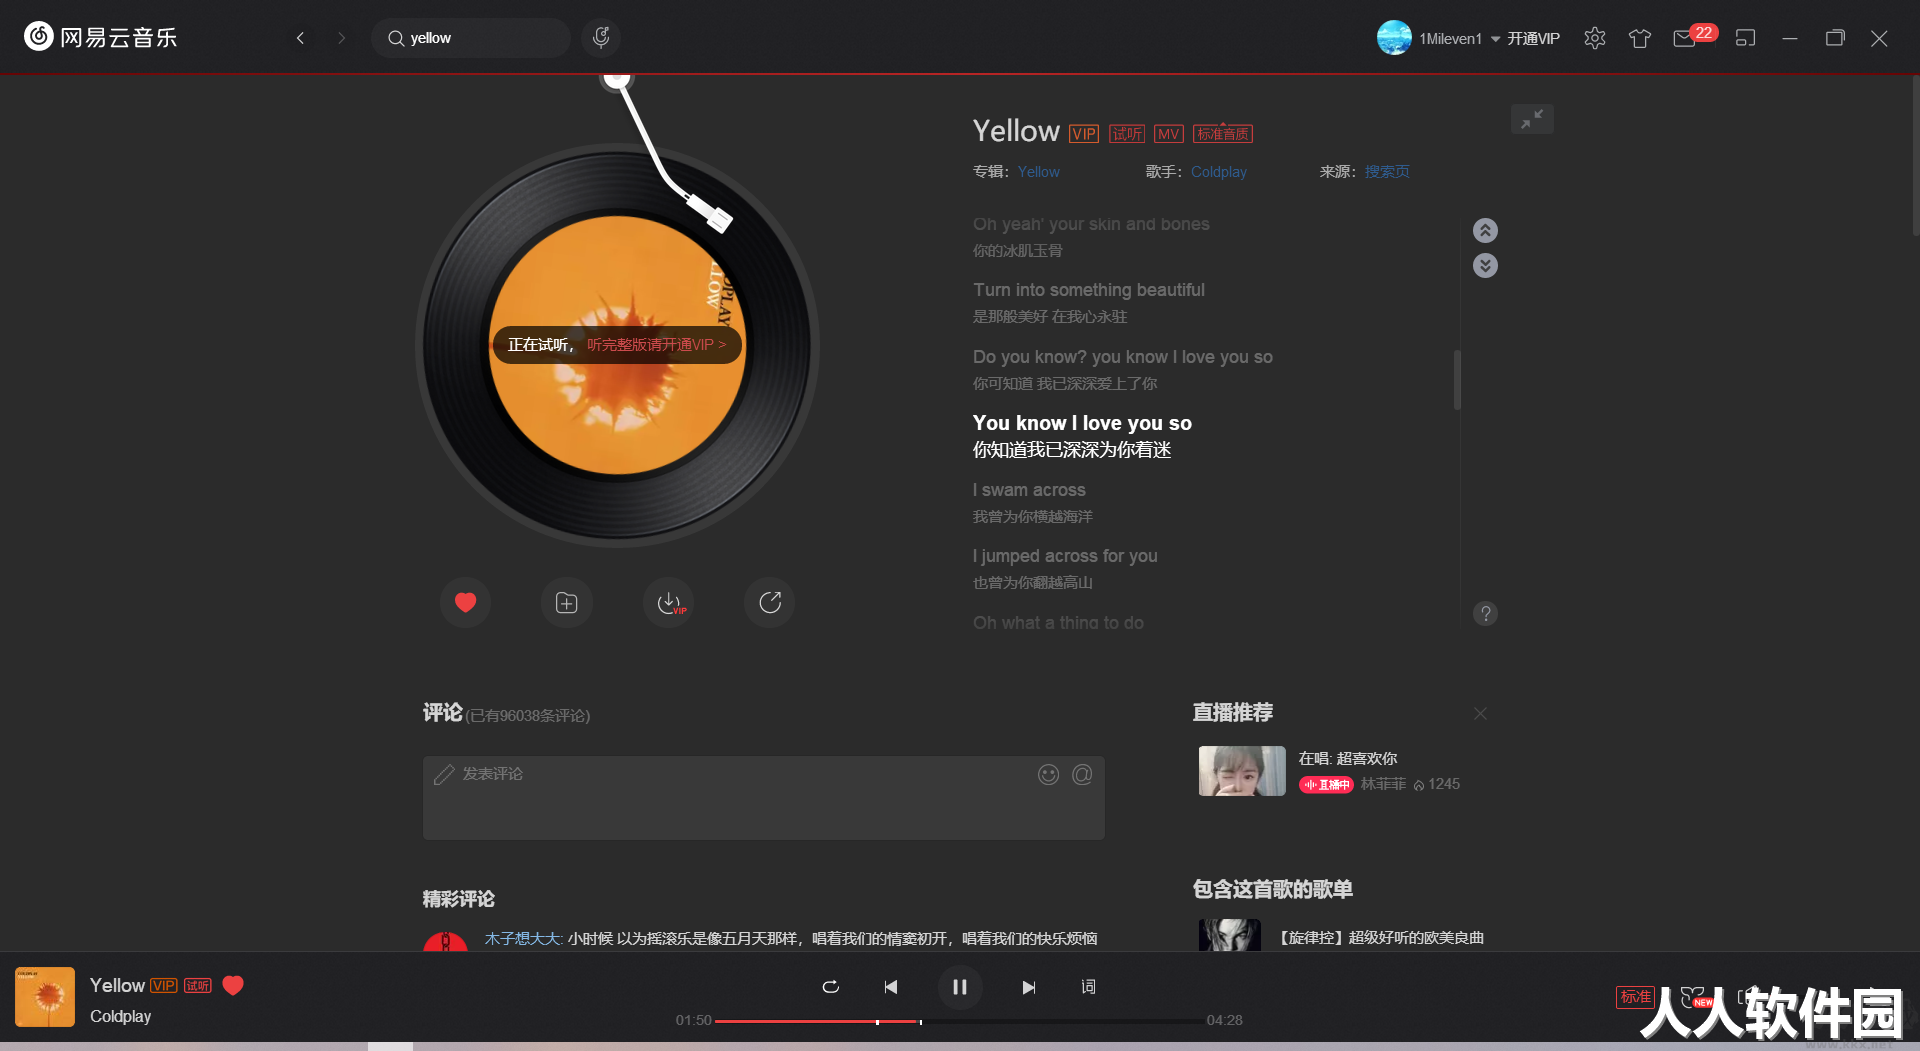The image size is (1920, 1051).
Task: Open the lyrics help question icon
Action: pyautogui.click(x=1485, y=614)
